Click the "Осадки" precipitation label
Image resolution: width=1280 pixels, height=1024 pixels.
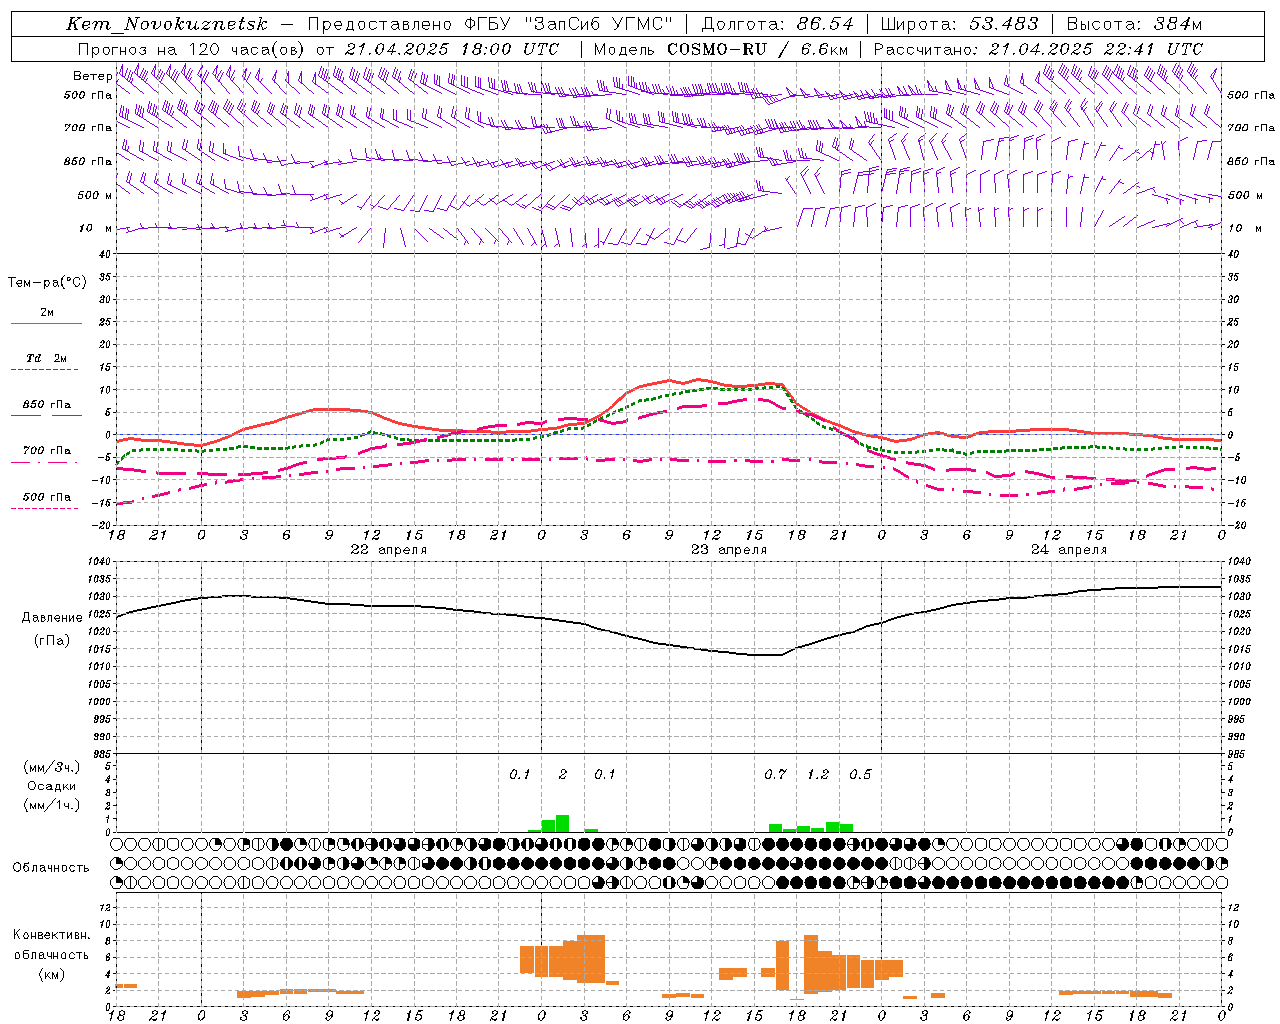pos(52,786)
